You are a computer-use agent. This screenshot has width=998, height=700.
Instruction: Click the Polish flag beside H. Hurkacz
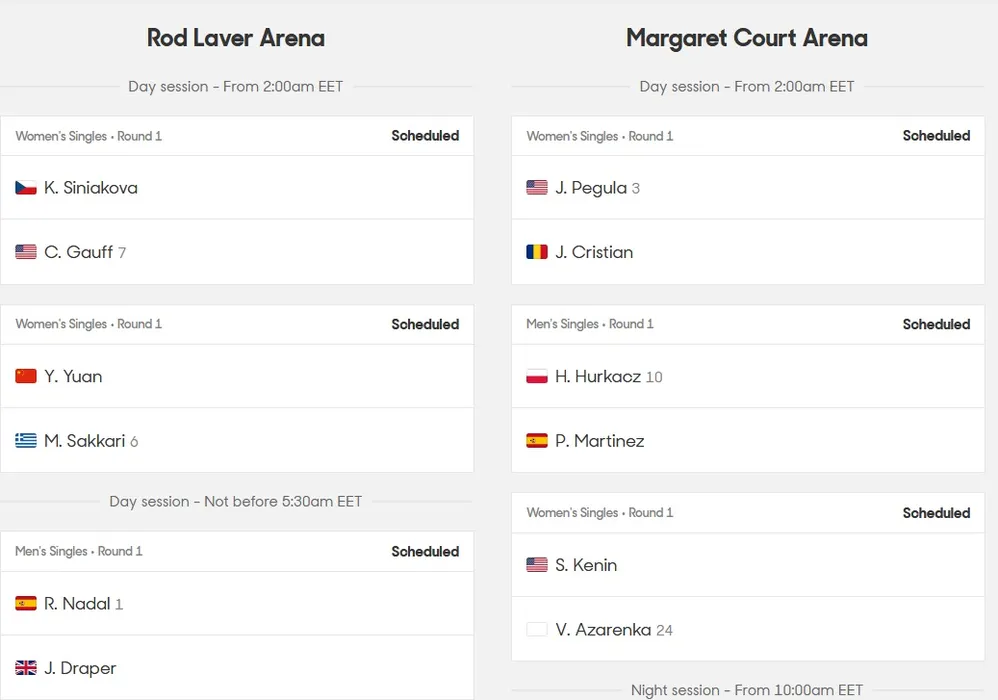click(x=537, y=377)
